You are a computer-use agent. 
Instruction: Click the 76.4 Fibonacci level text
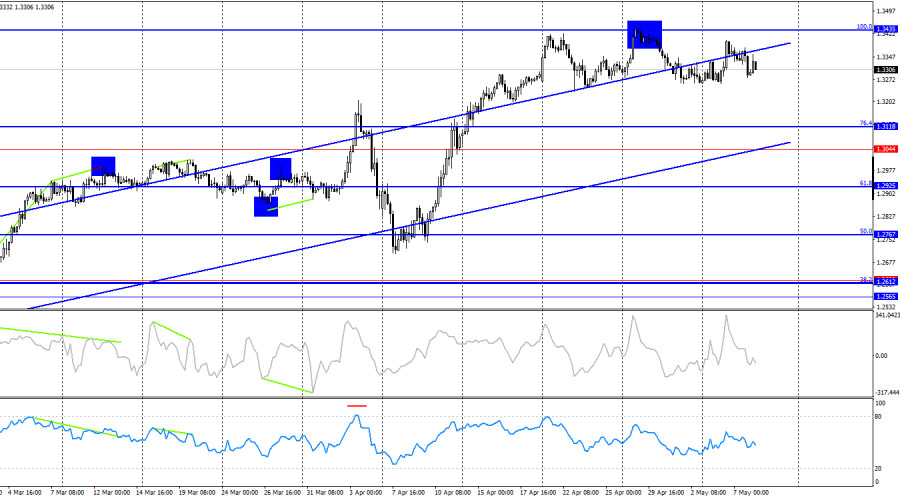coord(866,123)
